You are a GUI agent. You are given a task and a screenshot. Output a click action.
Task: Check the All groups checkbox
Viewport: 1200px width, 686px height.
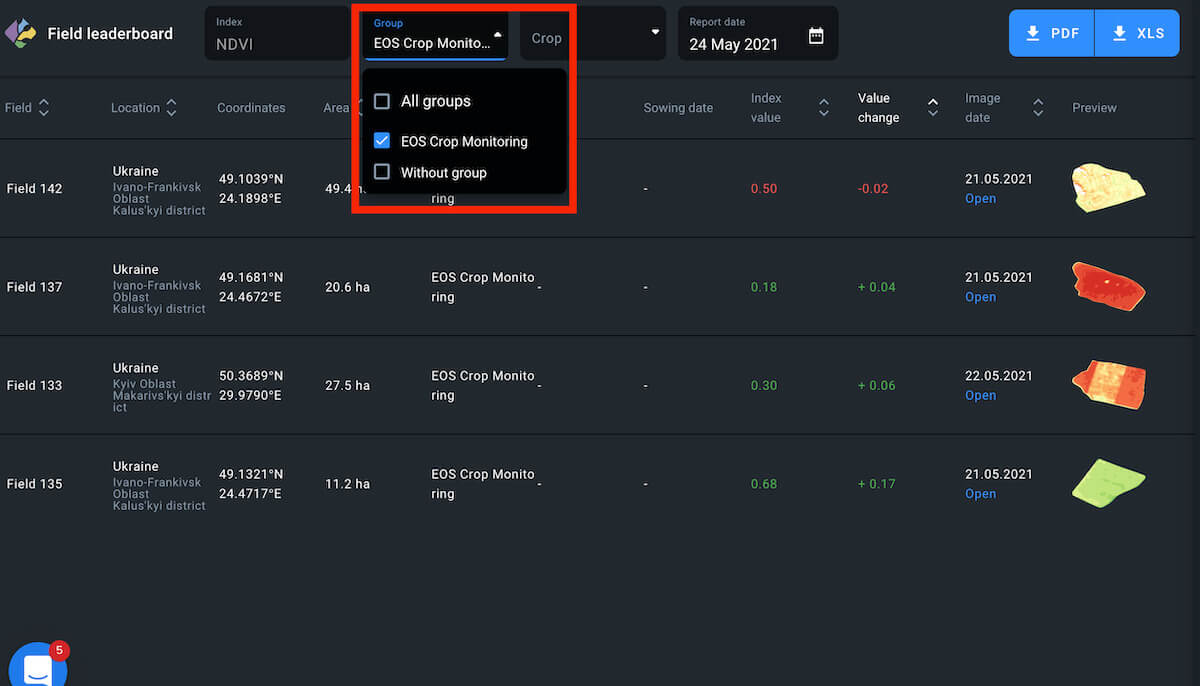point(382,101)
